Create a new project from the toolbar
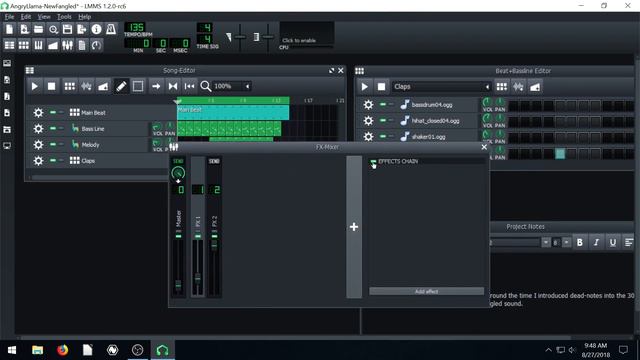The height and width of the screenshot is (360, 640). click(9, 29)
